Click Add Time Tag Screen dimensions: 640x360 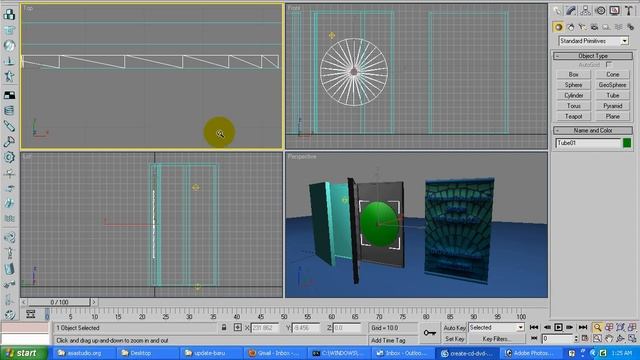click(x=388, y=340)
